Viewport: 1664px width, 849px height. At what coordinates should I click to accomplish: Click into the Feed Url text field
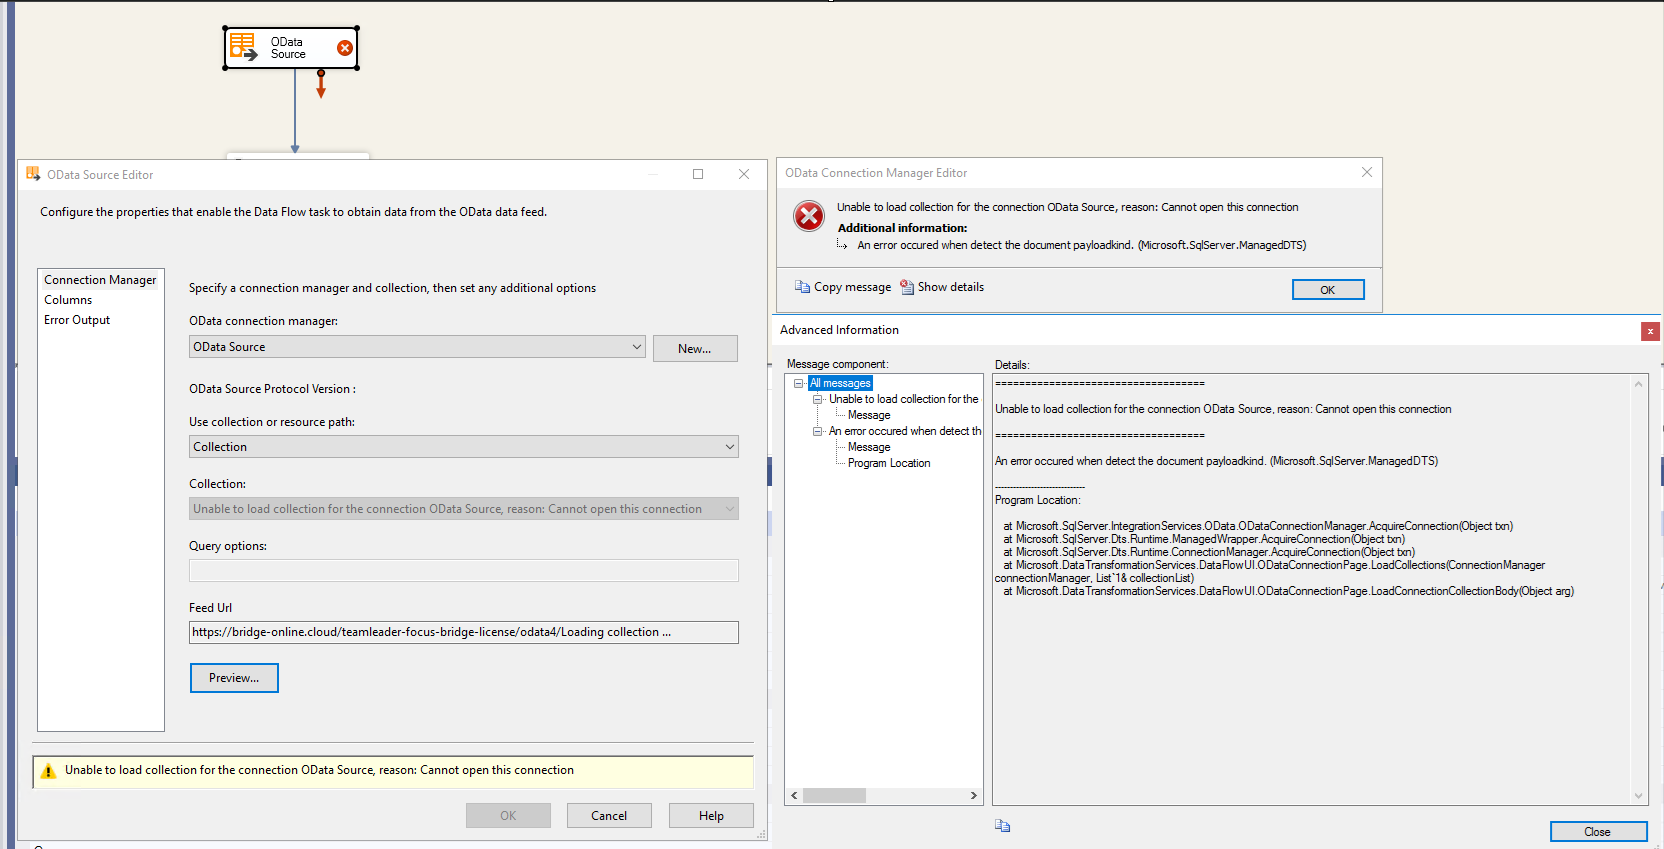click(463, 632)
